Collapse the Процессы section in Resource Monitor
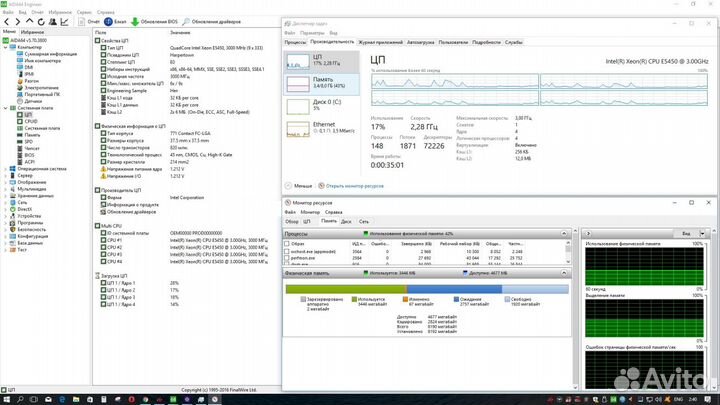This screenshot has height=405, width=720. tap(564, 234)
